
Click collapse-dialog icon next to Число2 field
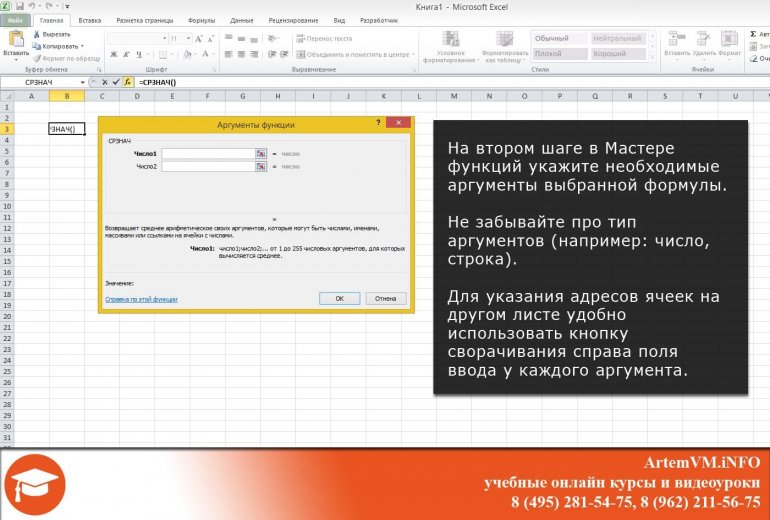pyautogui.click(x=261, y=166)
